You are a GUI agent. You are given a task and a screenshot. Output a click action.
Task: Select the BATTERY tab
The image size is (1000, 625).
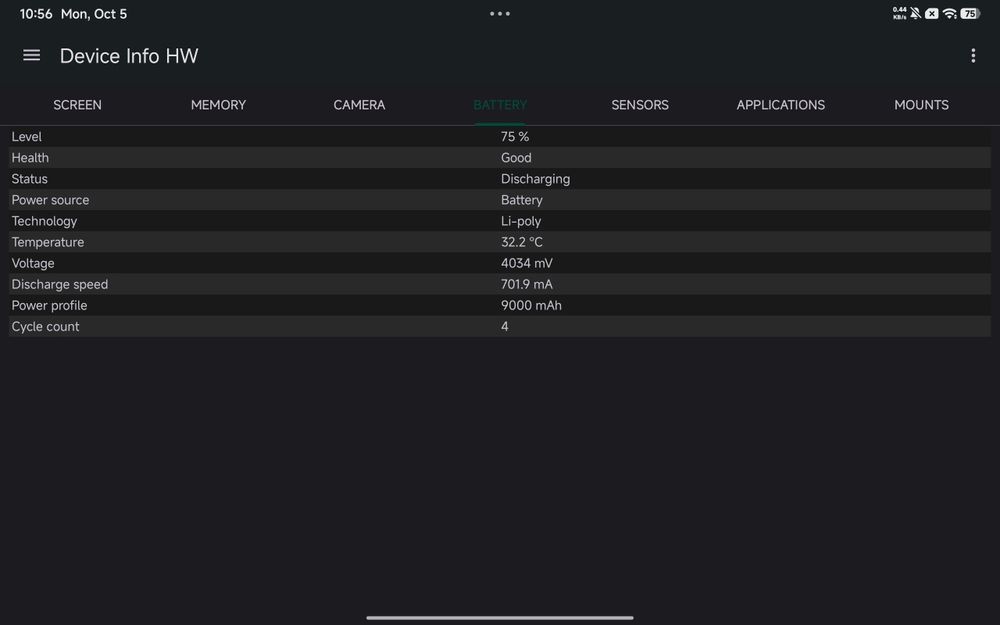point(500,105)
